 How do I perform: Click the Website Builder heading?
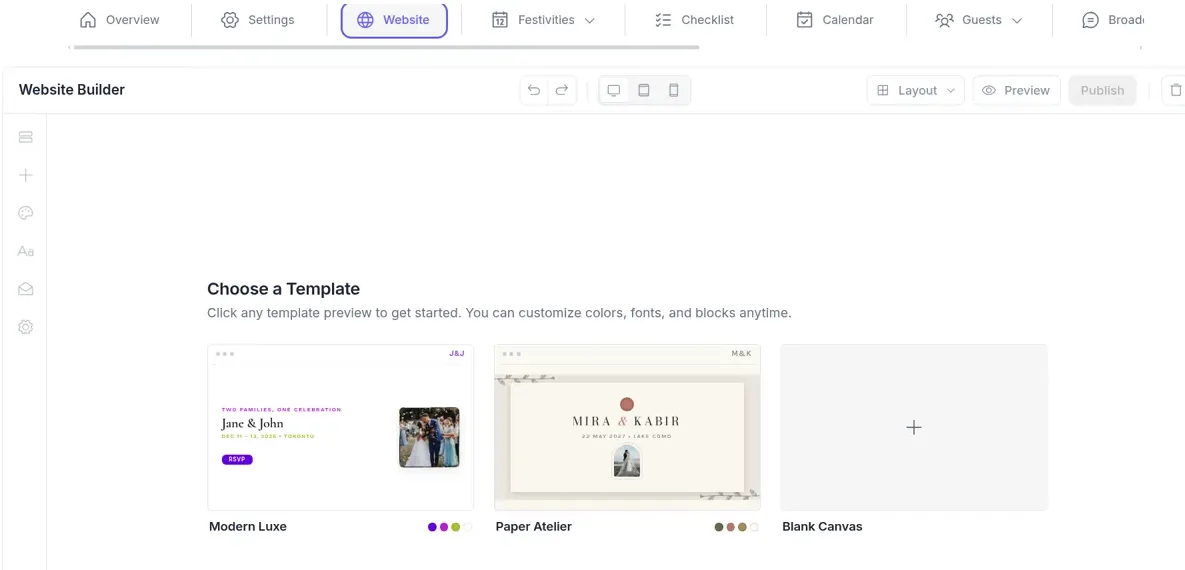tap(72, 90)
